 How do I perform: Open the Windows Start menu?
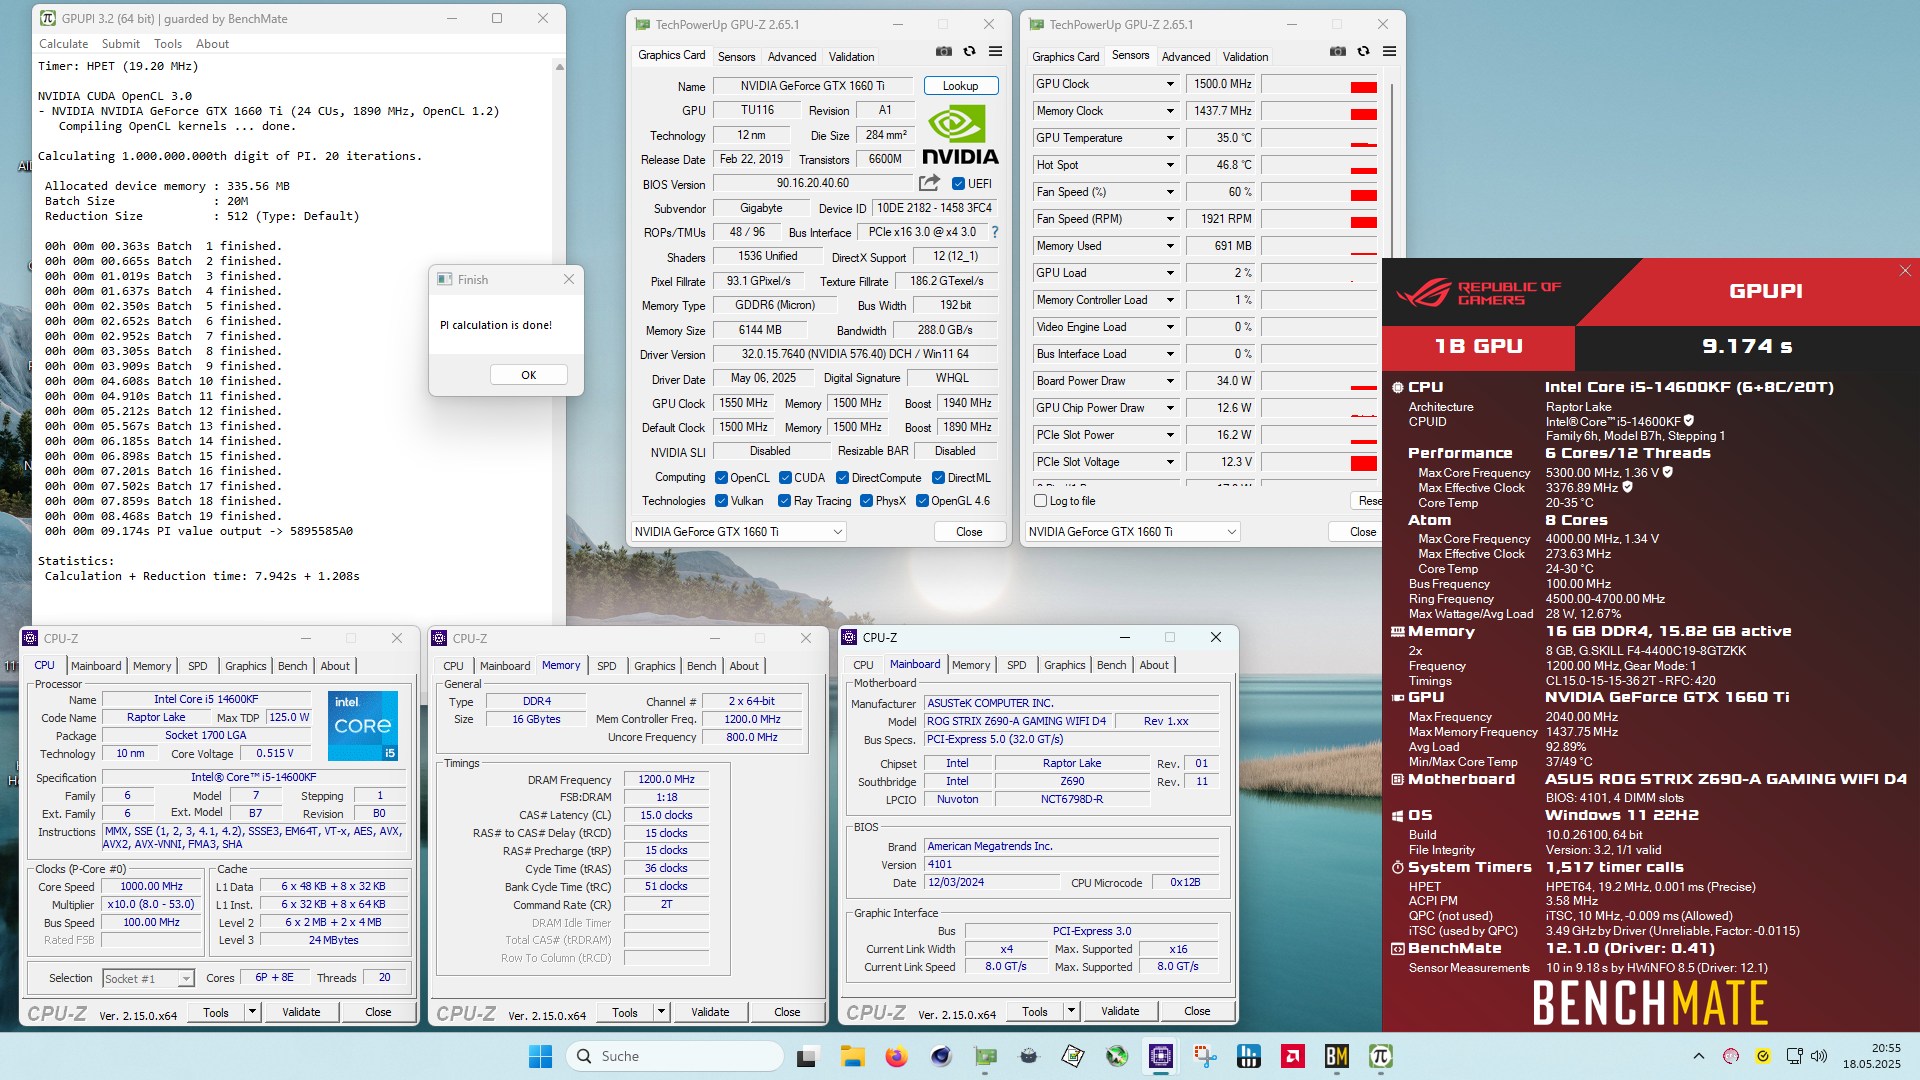(540, 1056)
